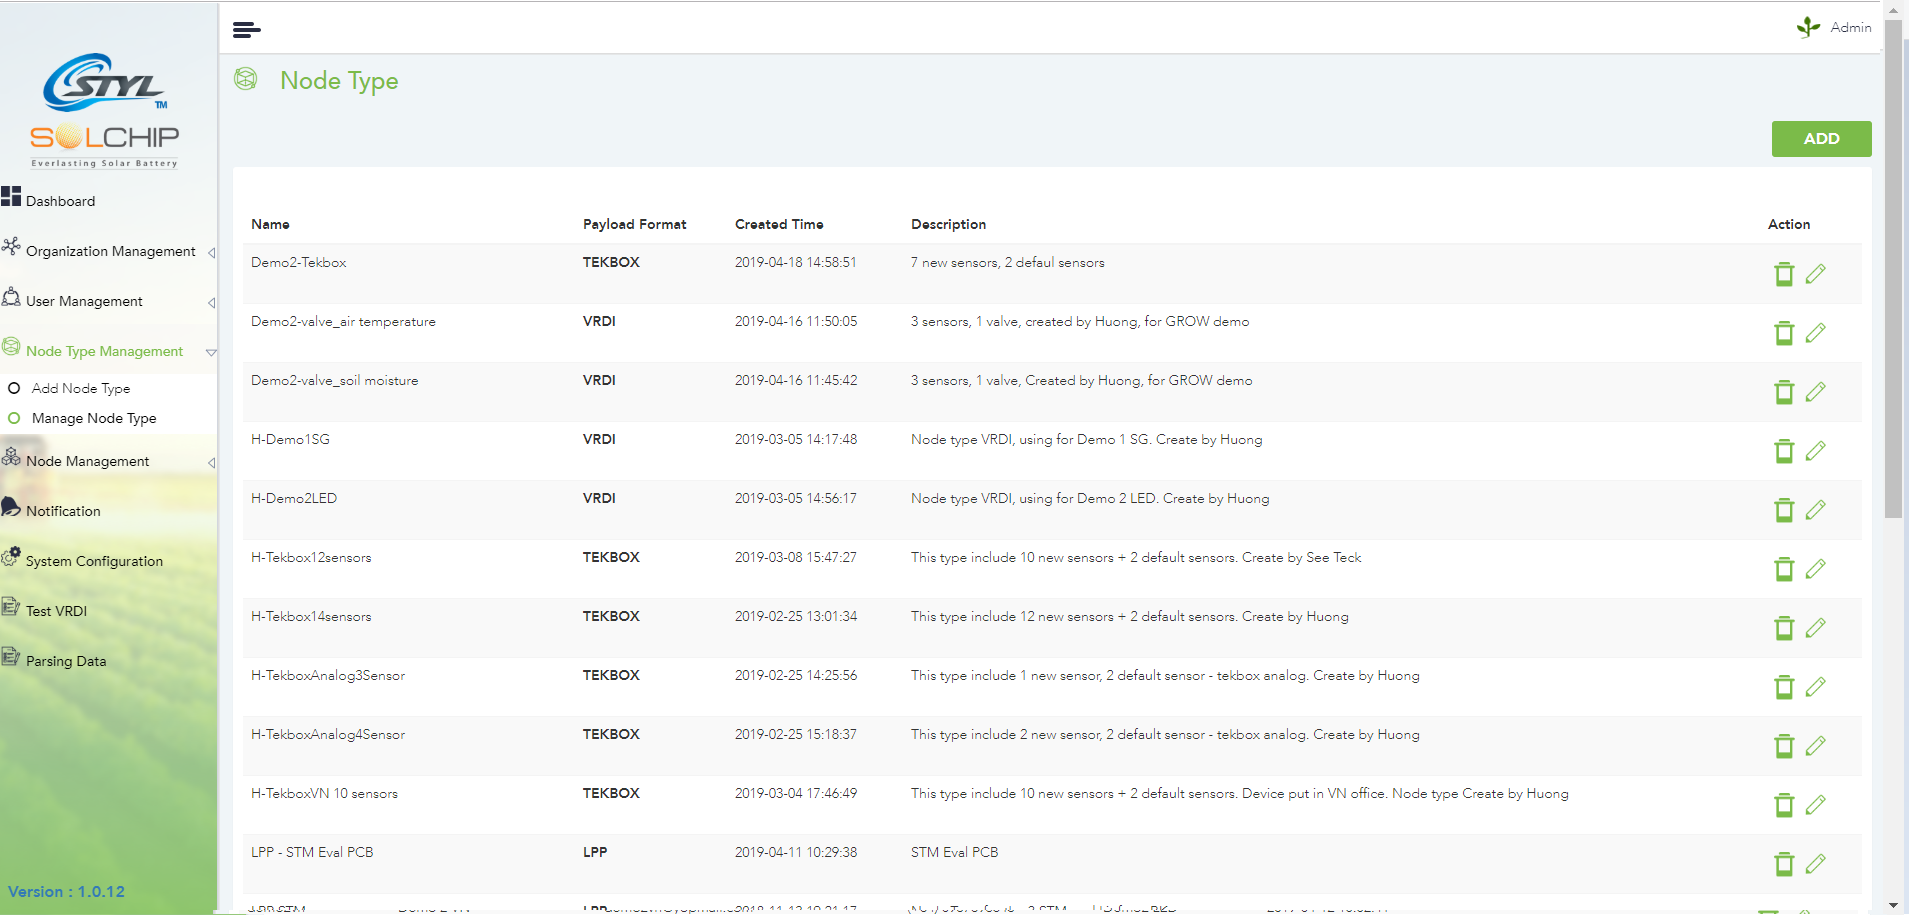Screen dimensions: 1909x915
Task: Click the hamburger menu icon
Action: click(x=246, y=30)
